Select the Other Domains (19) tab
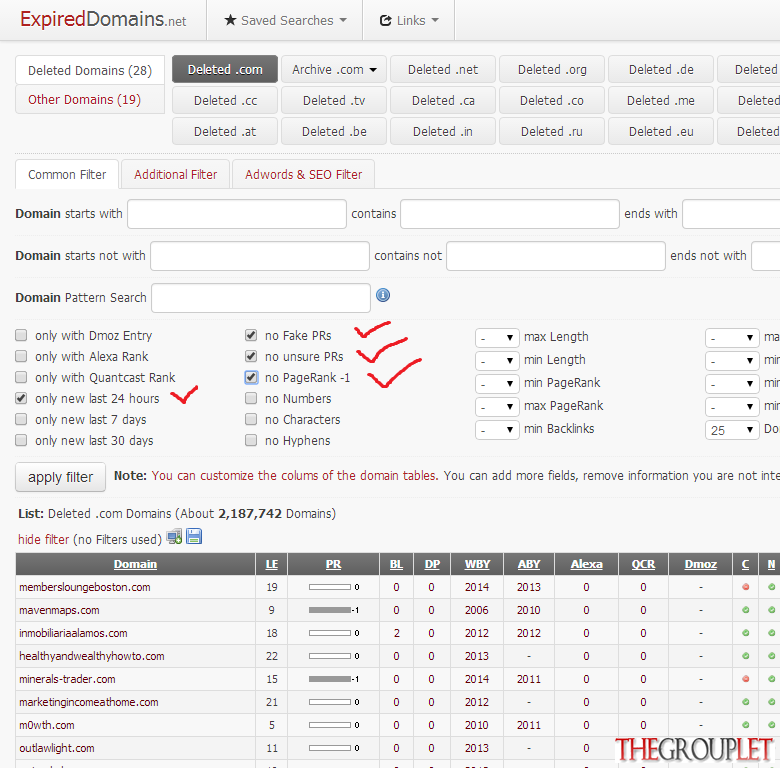This screenshot has height=768, width=780. coord(90,99)
